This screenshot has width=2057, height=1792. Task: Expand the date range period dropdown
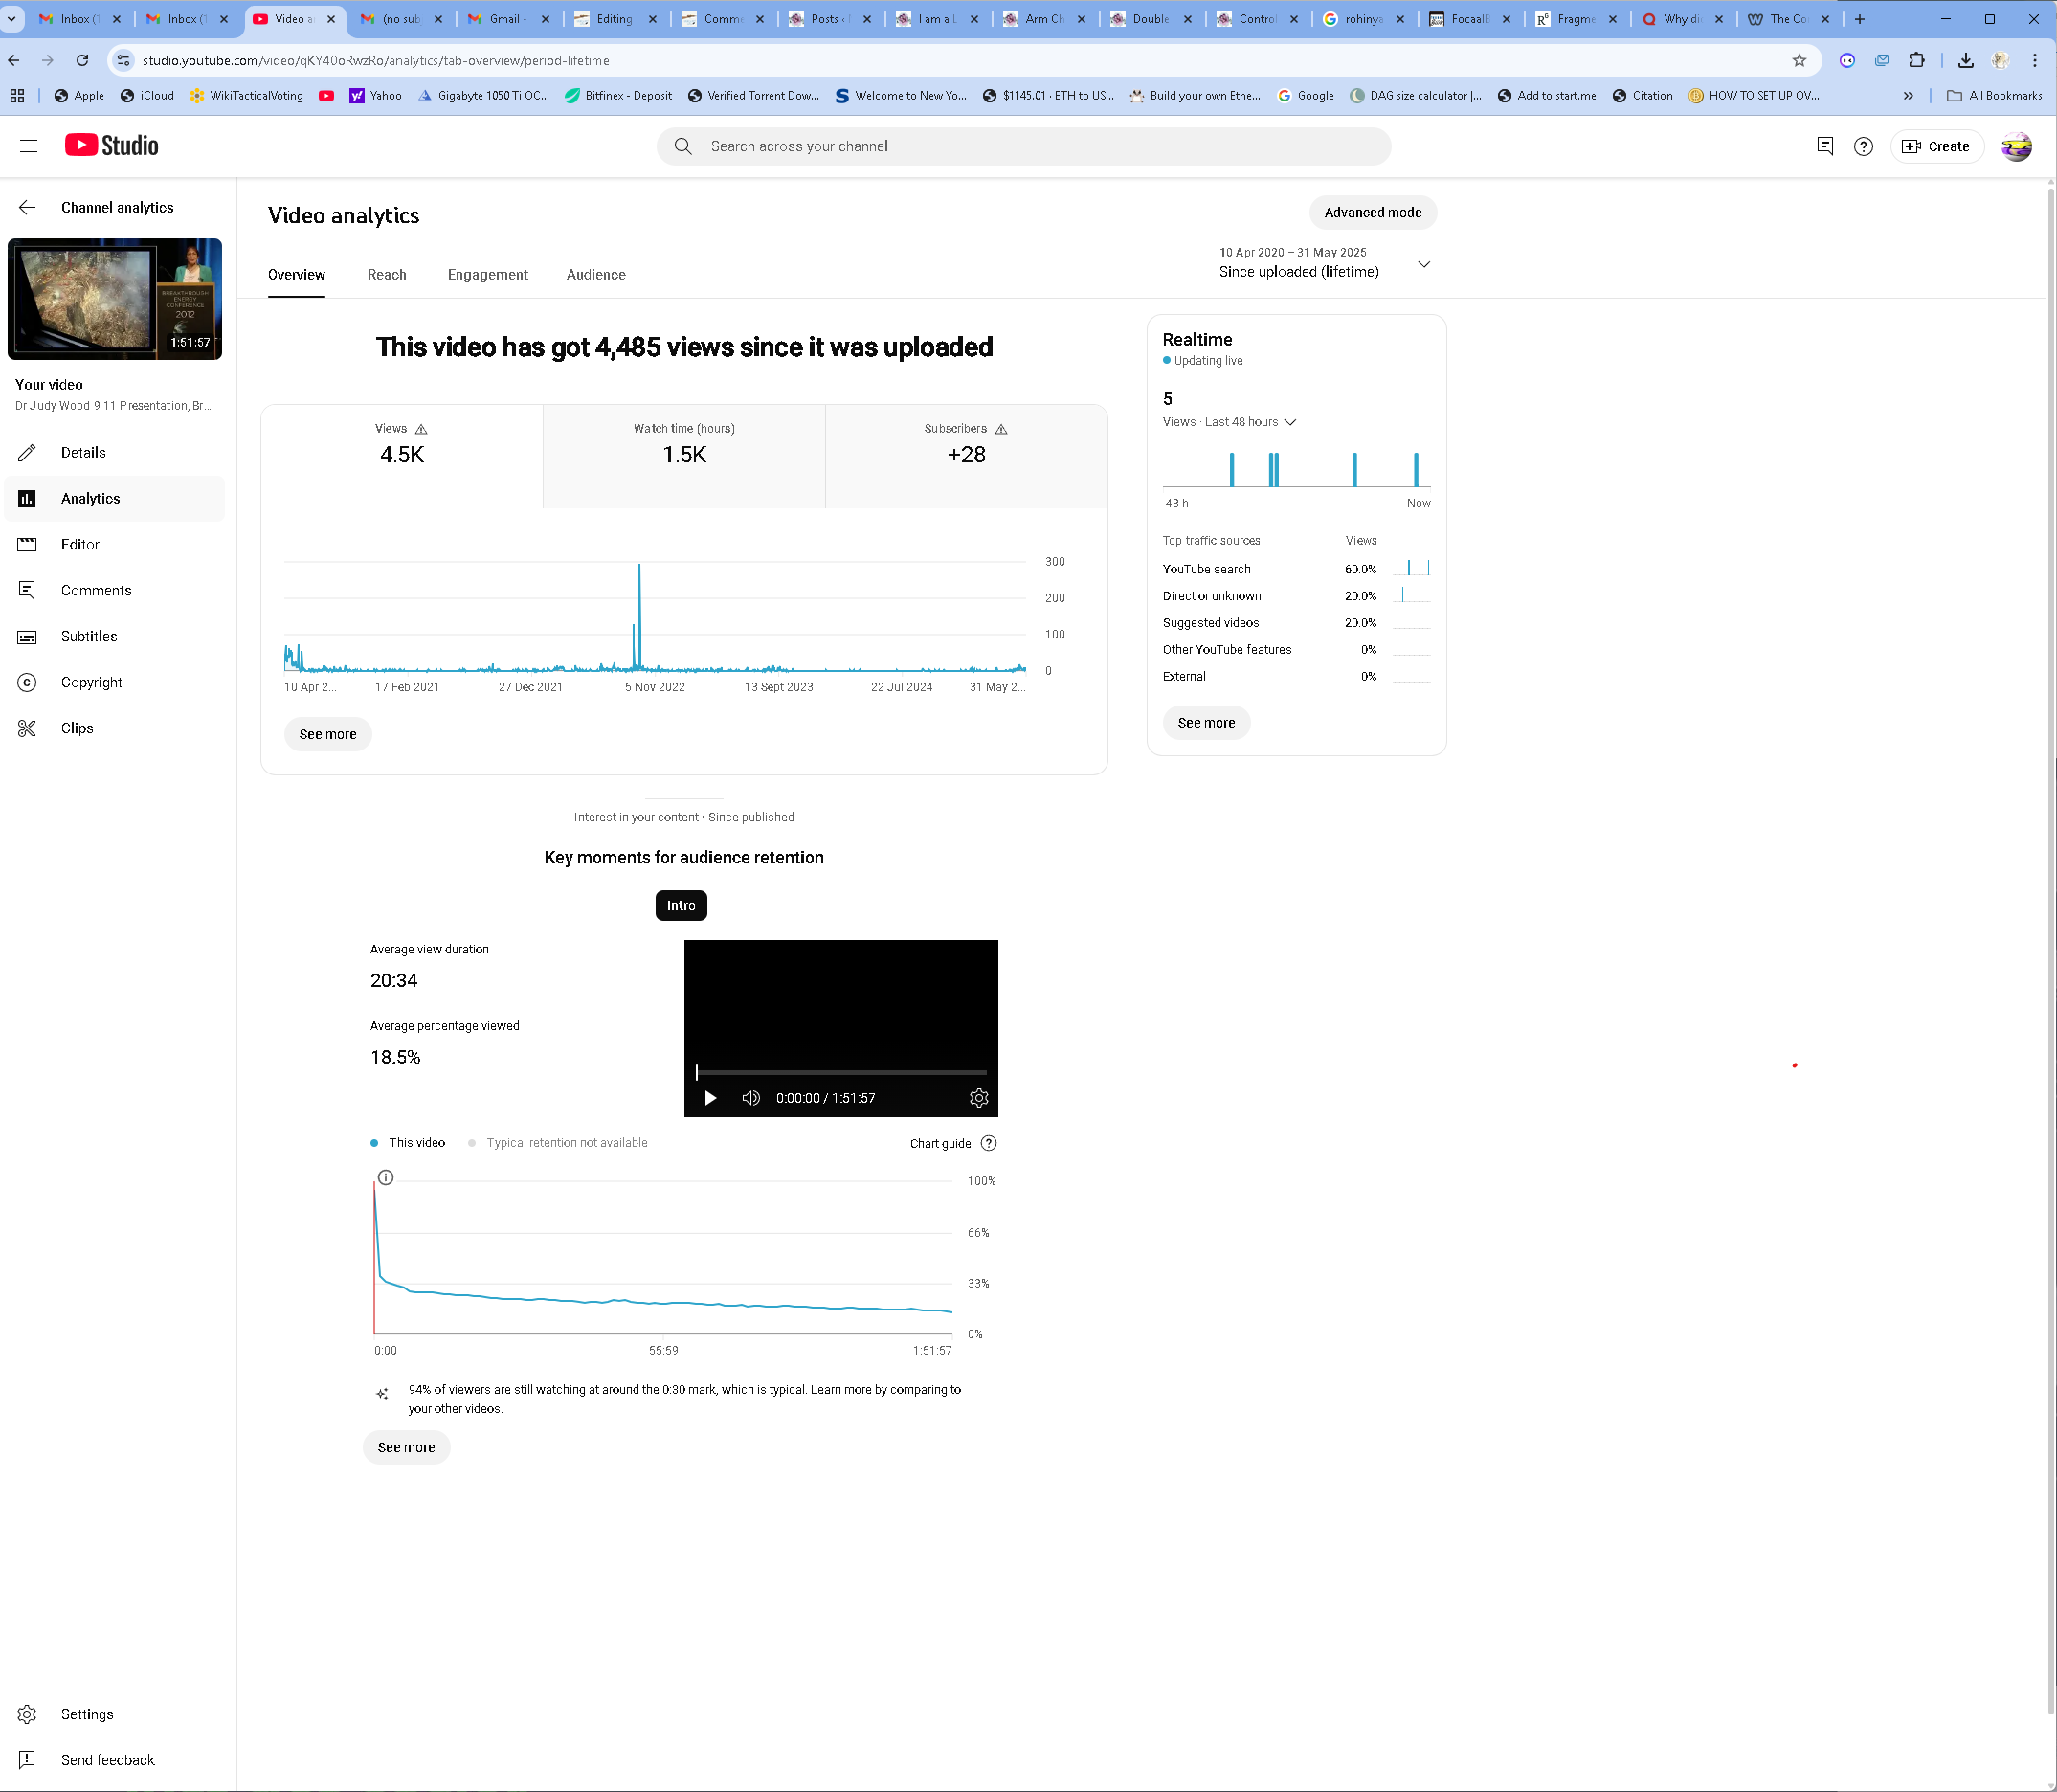click(x=1326, y=263)
